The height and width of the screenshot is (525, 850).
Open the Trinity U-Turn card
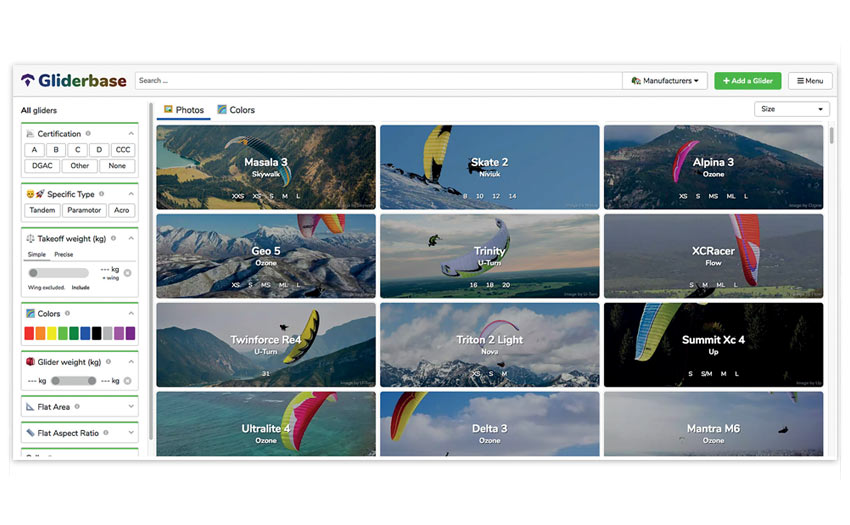[x=490, y=256]
